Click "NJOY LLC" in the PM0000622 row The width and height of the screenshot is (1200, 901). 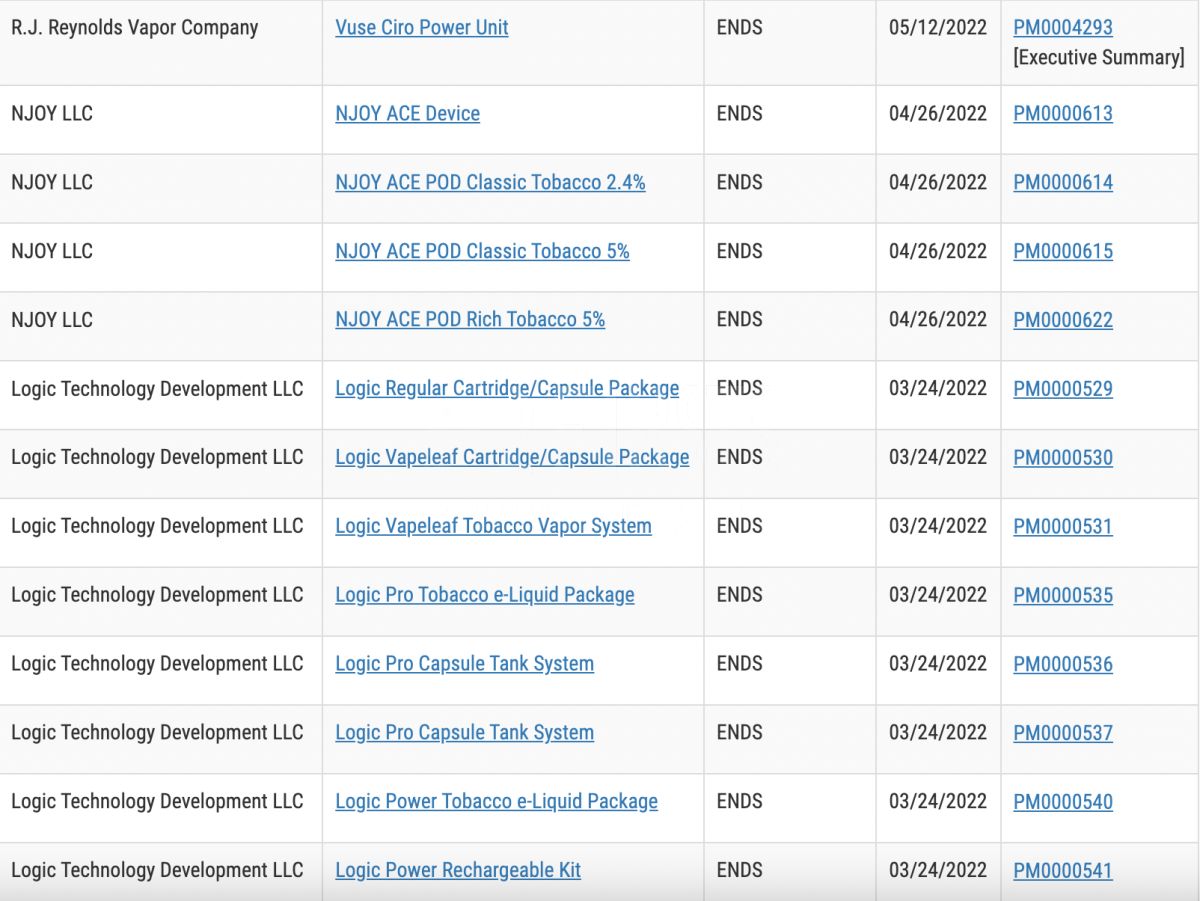pyautogui.click(x=52, y=320)
